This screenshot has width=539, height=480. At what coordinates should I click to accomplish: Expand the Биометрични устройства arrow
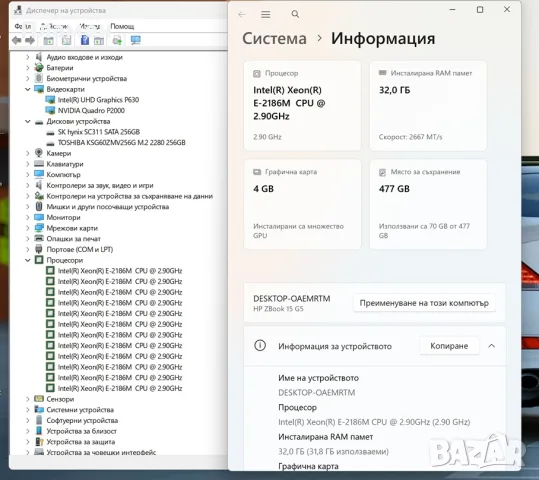pyautogui.click(x=28, y=78)
